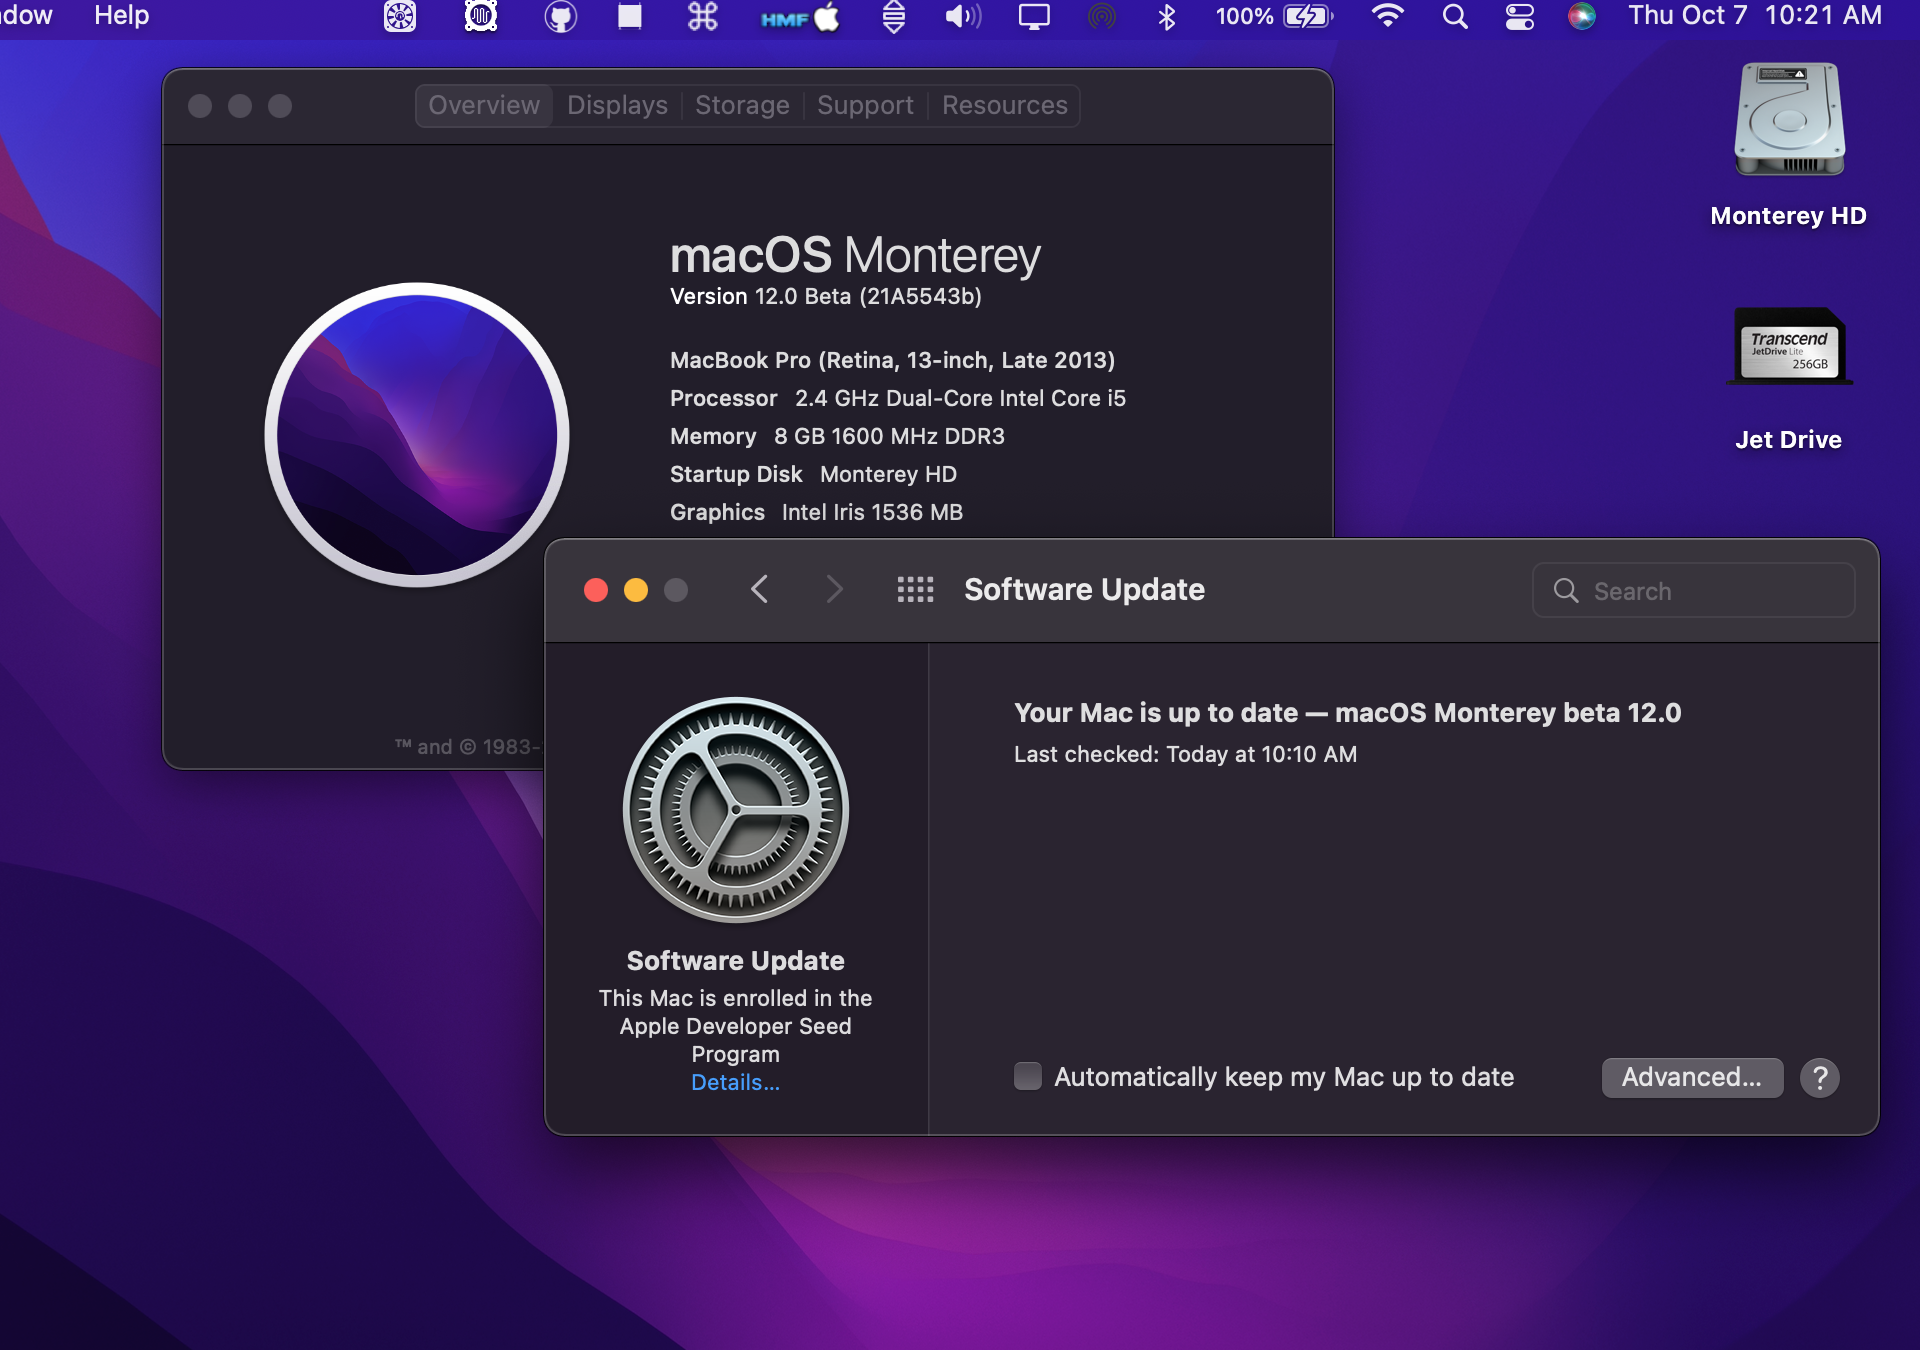Click the stacked lines menu bar icon

(894, 16)
